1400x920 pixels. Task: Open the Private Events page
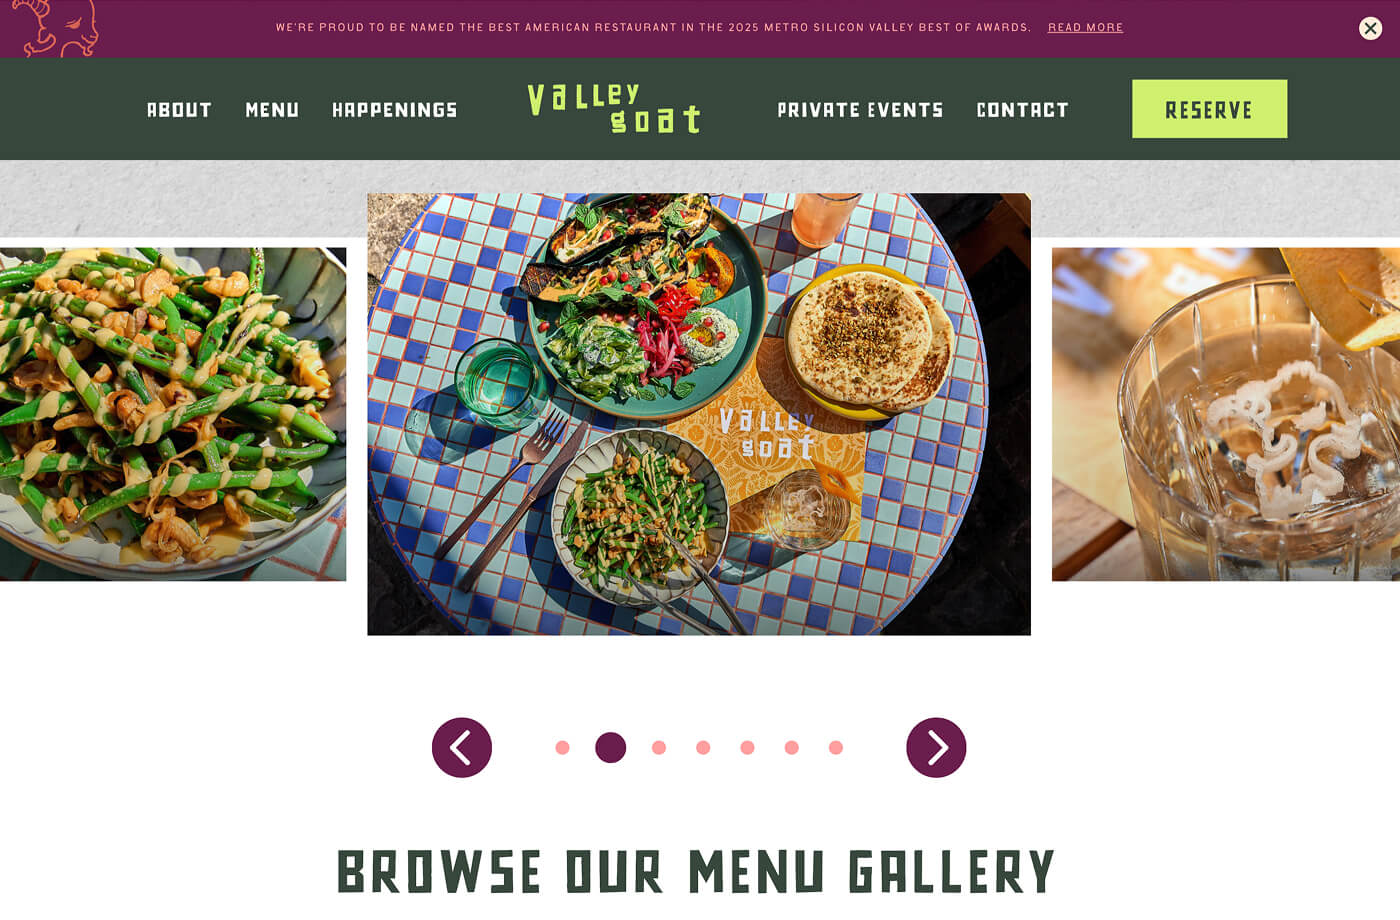click(860, 110)
